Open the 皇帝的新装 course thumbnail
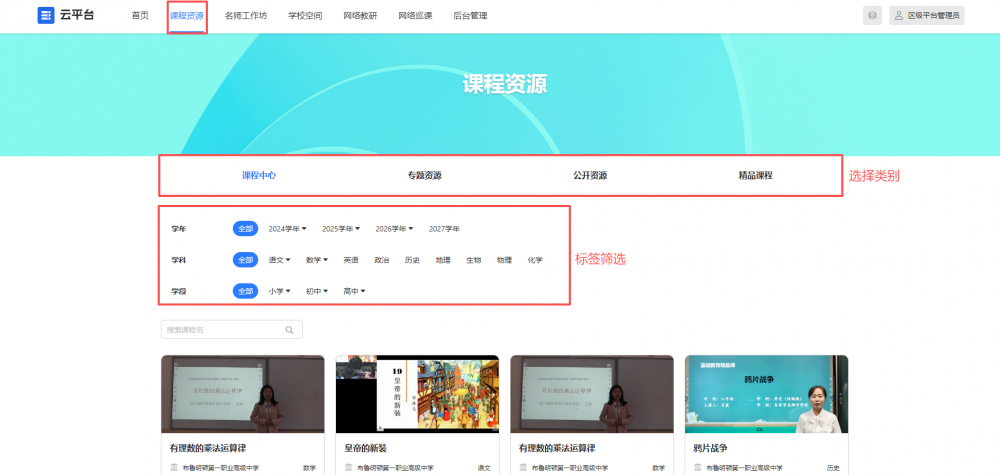The width and height of the screenshot is (1000, 475). [417, 394]
